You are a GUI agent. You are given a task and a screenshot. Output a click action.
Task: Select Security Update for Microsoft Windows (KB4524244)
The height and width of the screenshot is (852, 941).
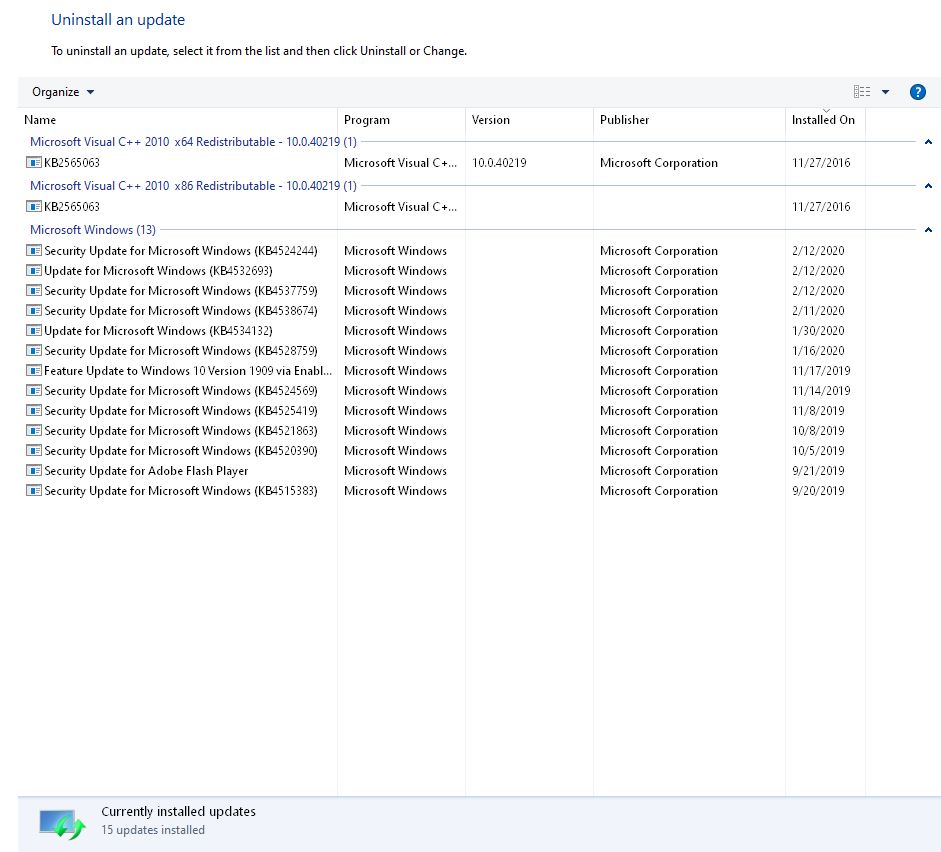point(181,251)
